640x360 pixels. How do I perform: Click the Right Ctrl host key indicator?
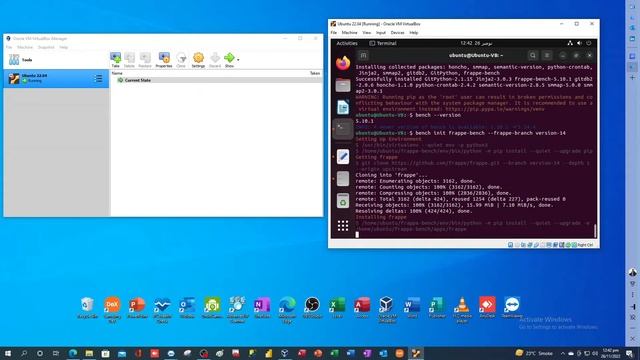point(585,245)
